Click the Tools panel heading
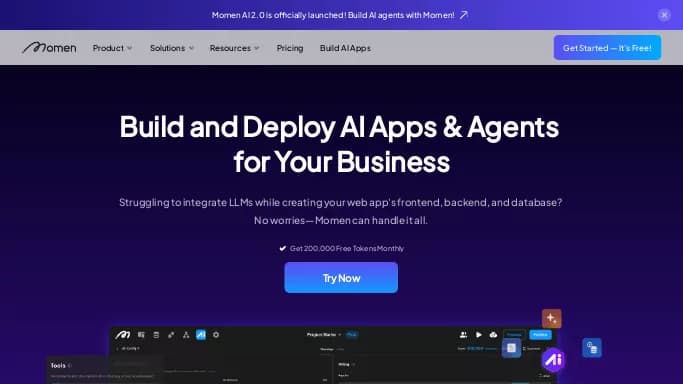683x384 pixels. tap(58, 366)
